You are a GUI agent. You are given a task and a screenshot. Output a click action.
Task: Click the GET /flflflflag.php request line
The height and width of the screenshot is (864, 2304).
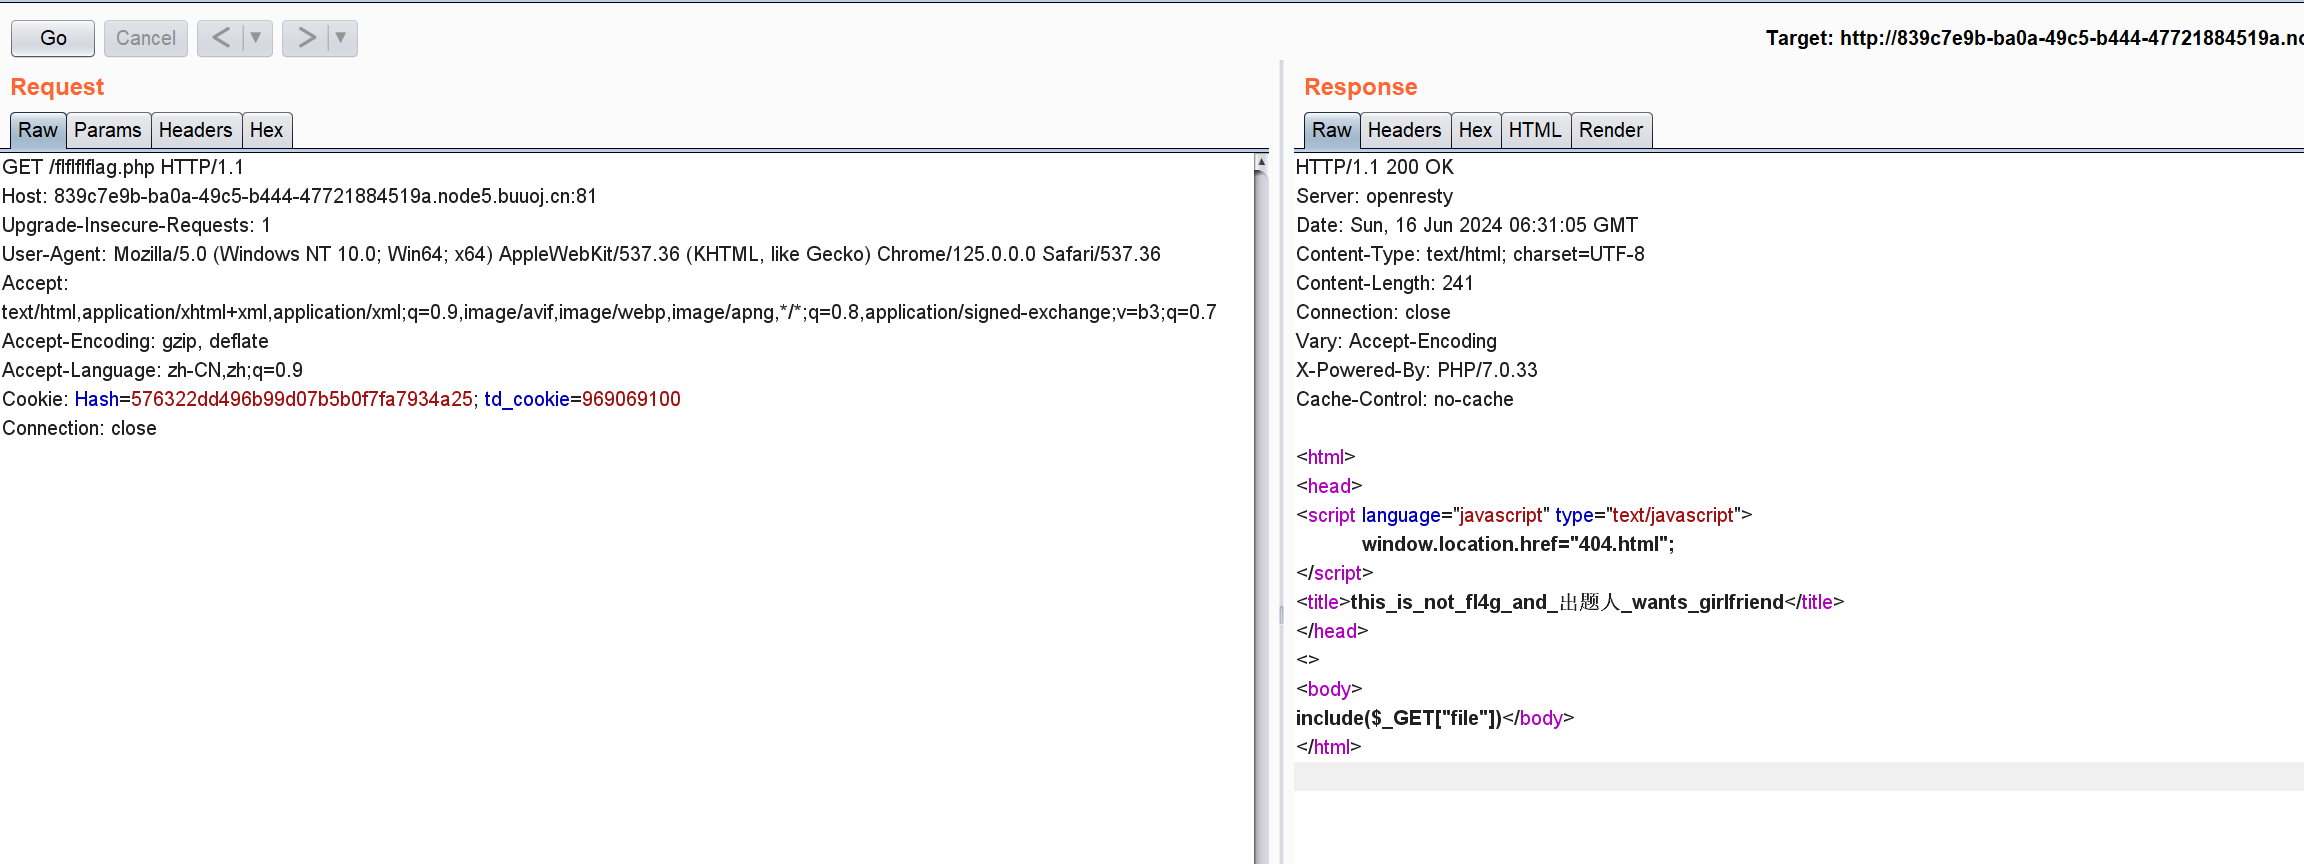(x=123, y=167)
